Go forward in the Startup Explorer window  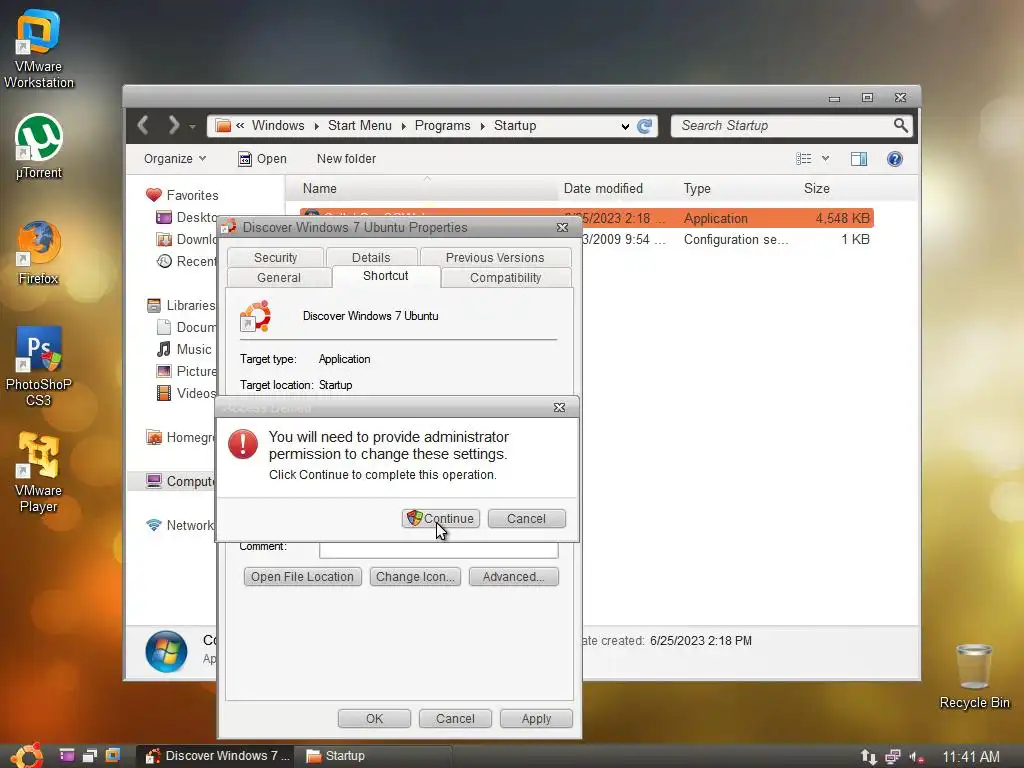click(x=173, y=125)
